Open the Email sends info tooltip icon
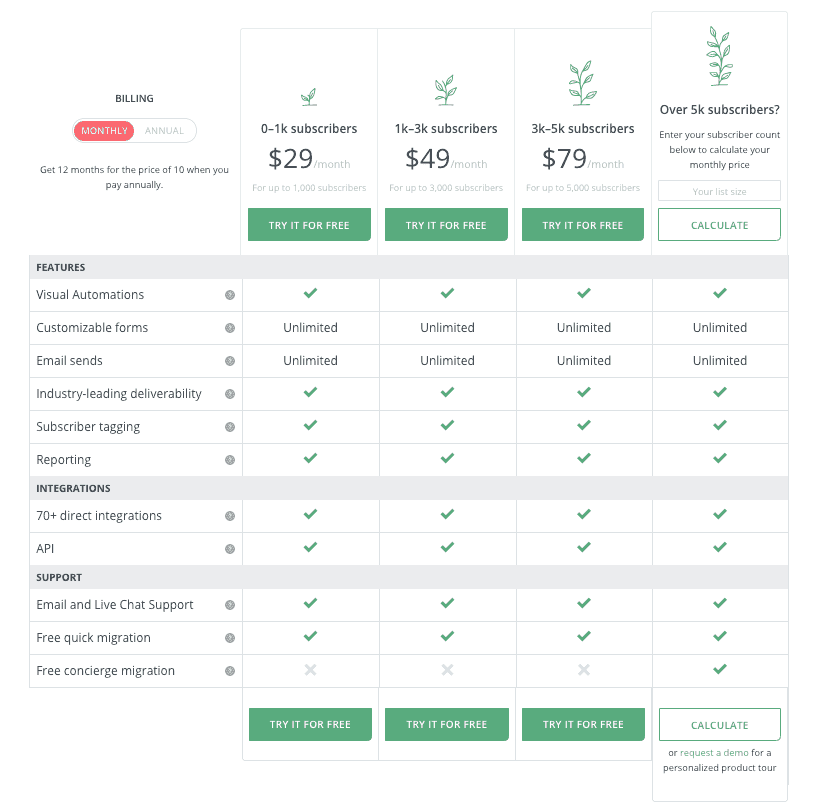Viewport: 837px width, 808px height. pos(230,361)
